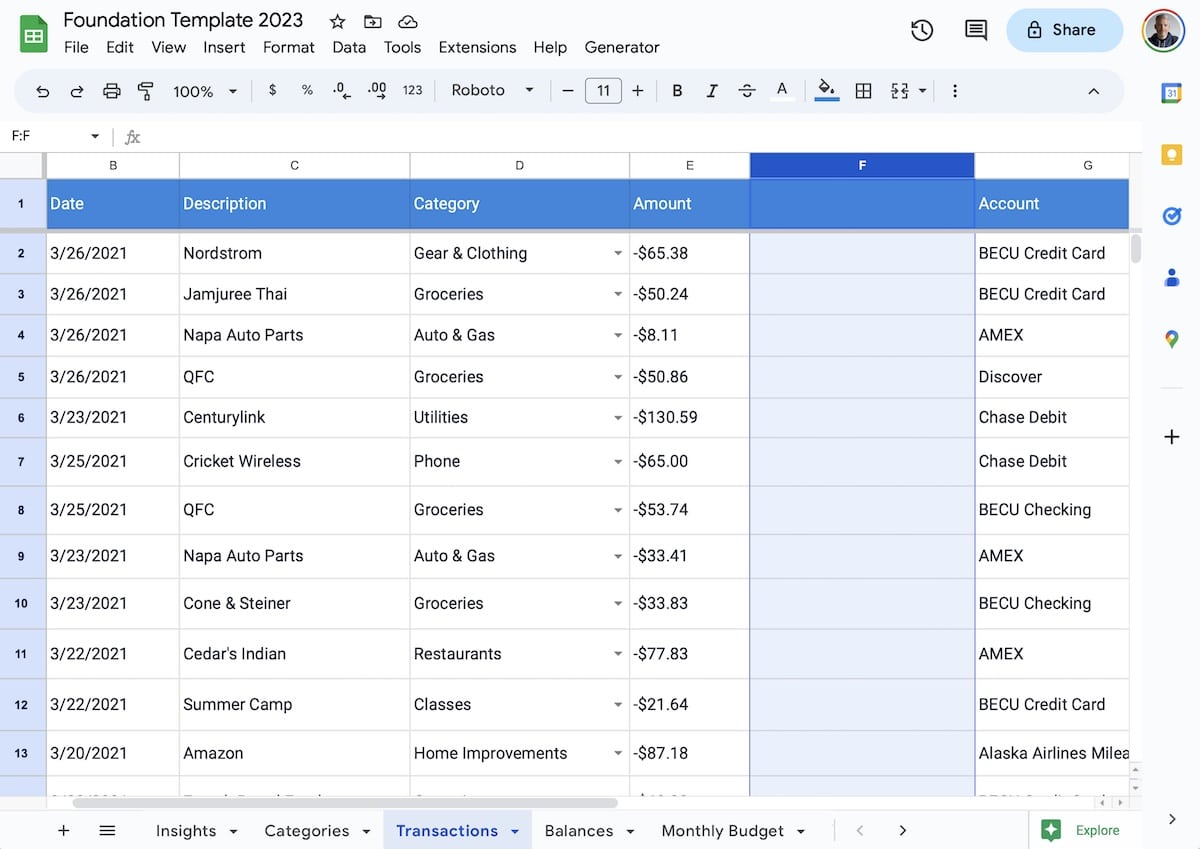Open the Categories tab menu arrow
Screen dimensions: 1200x849
(366, 831)
